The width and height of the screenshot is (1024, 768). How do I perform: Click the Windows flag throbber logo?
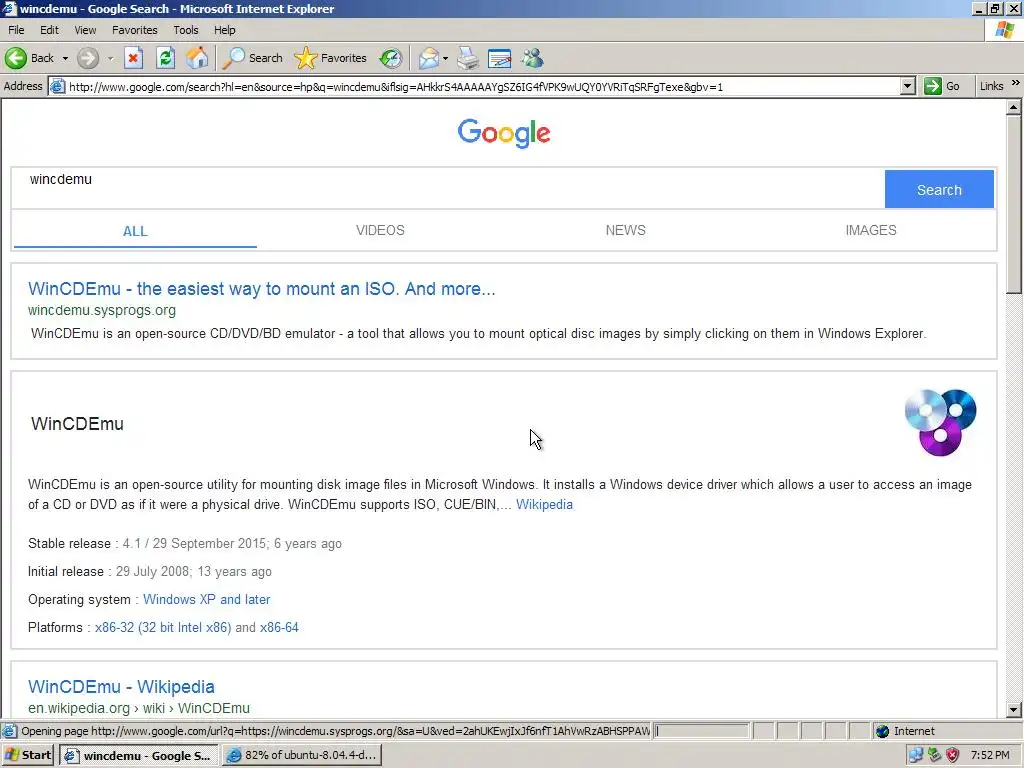[x=1005, y=30]
